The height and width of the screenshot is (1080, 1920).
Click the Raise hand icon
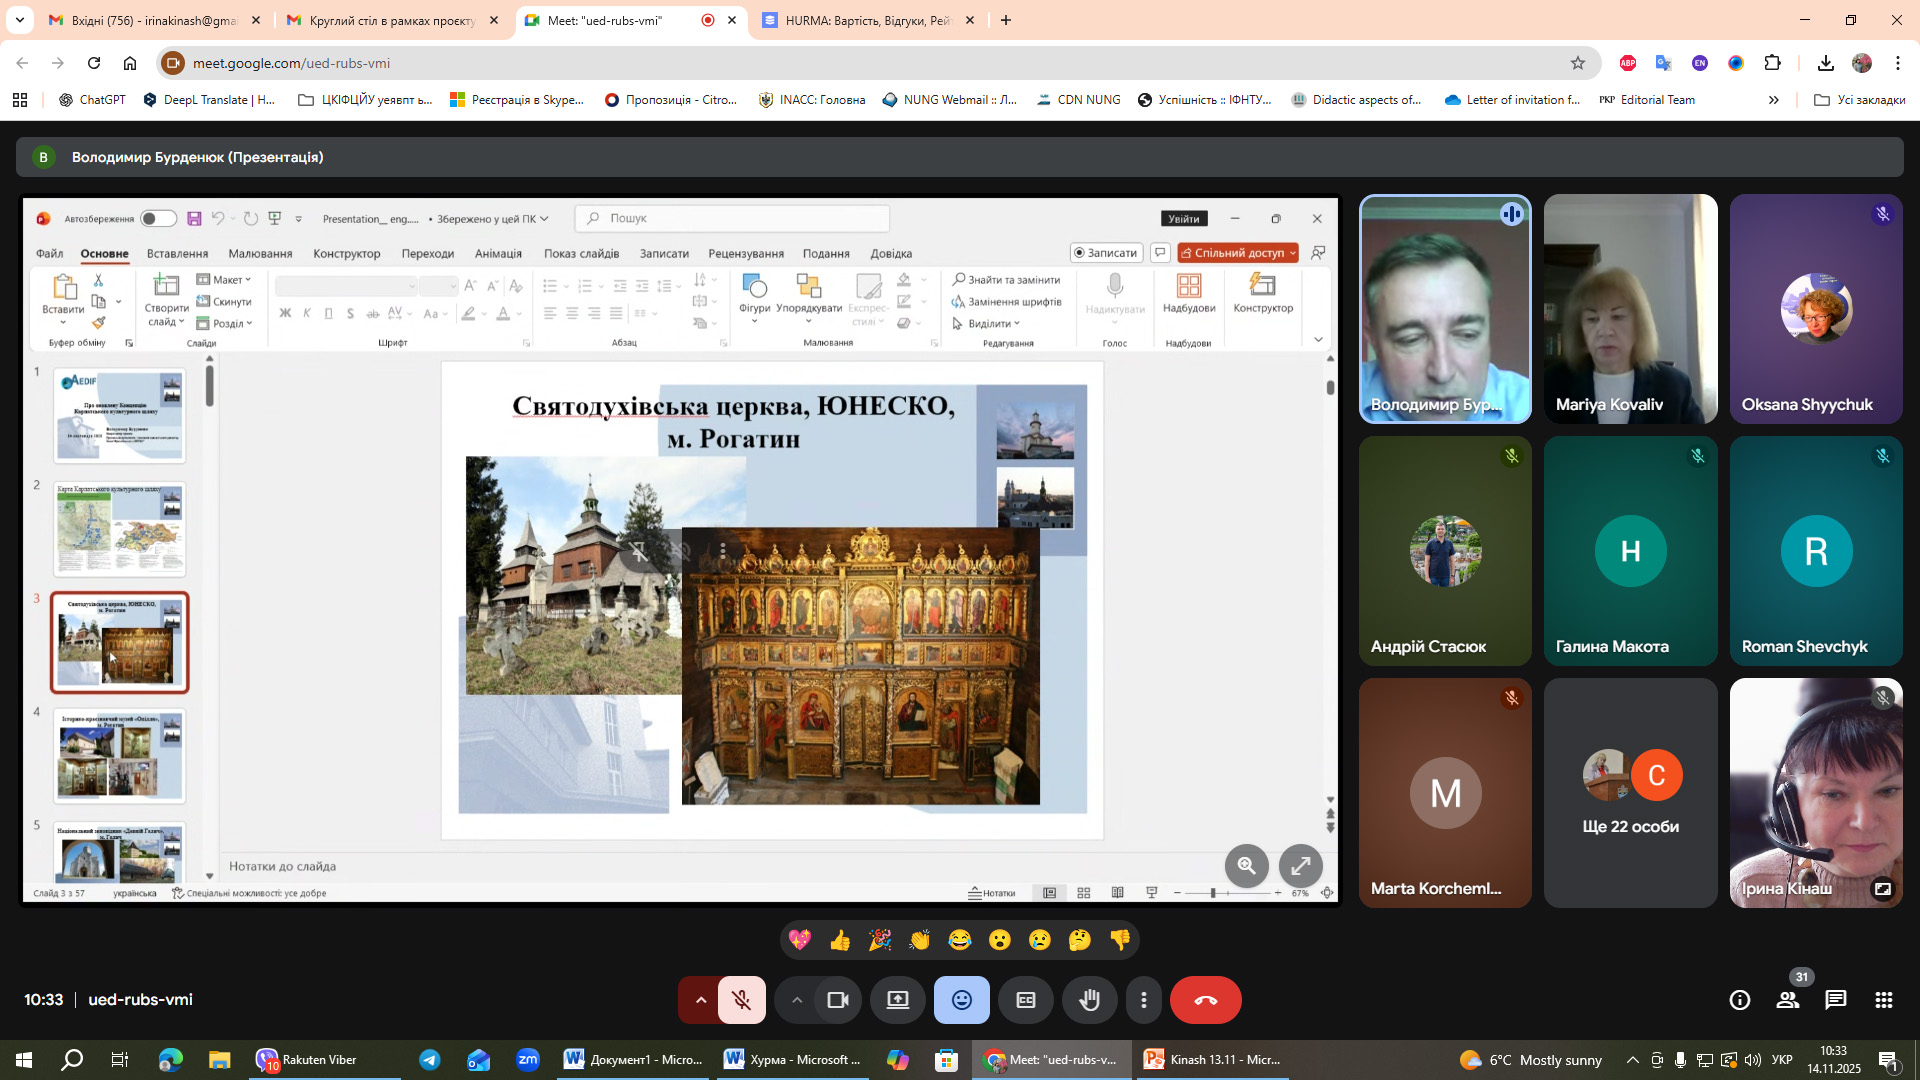pos(1089,1000)
